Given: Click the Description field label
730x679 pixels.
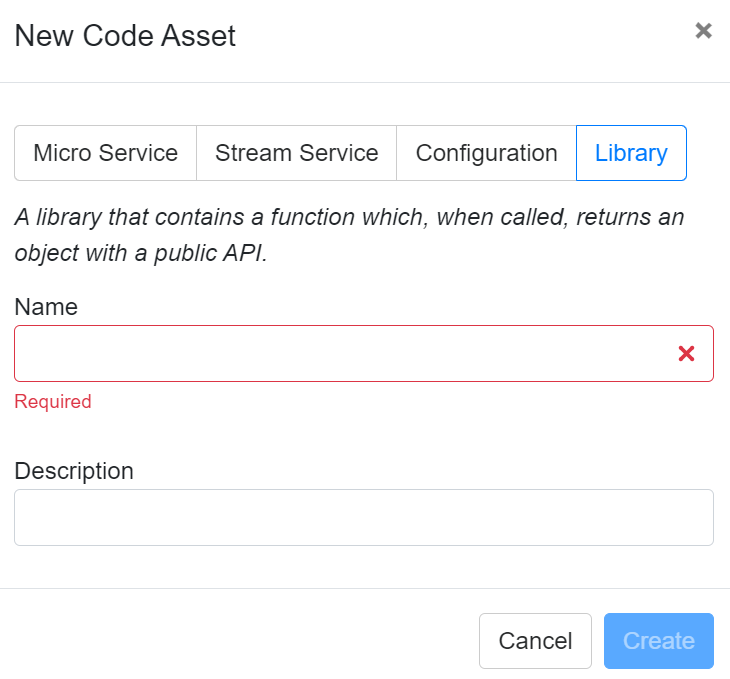Looking at the screenshot, I should click(x=74, y=471).
